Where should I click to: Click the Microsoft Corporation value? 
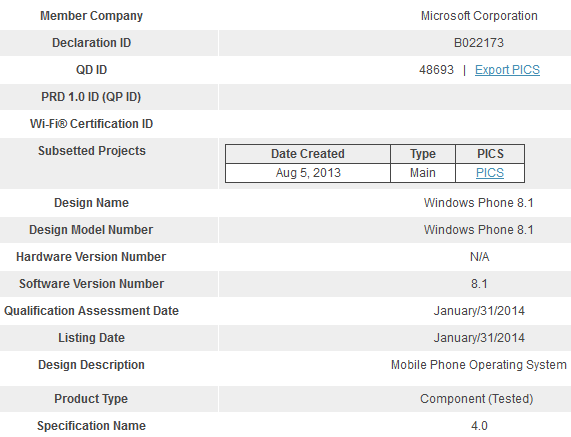(479, 16)
